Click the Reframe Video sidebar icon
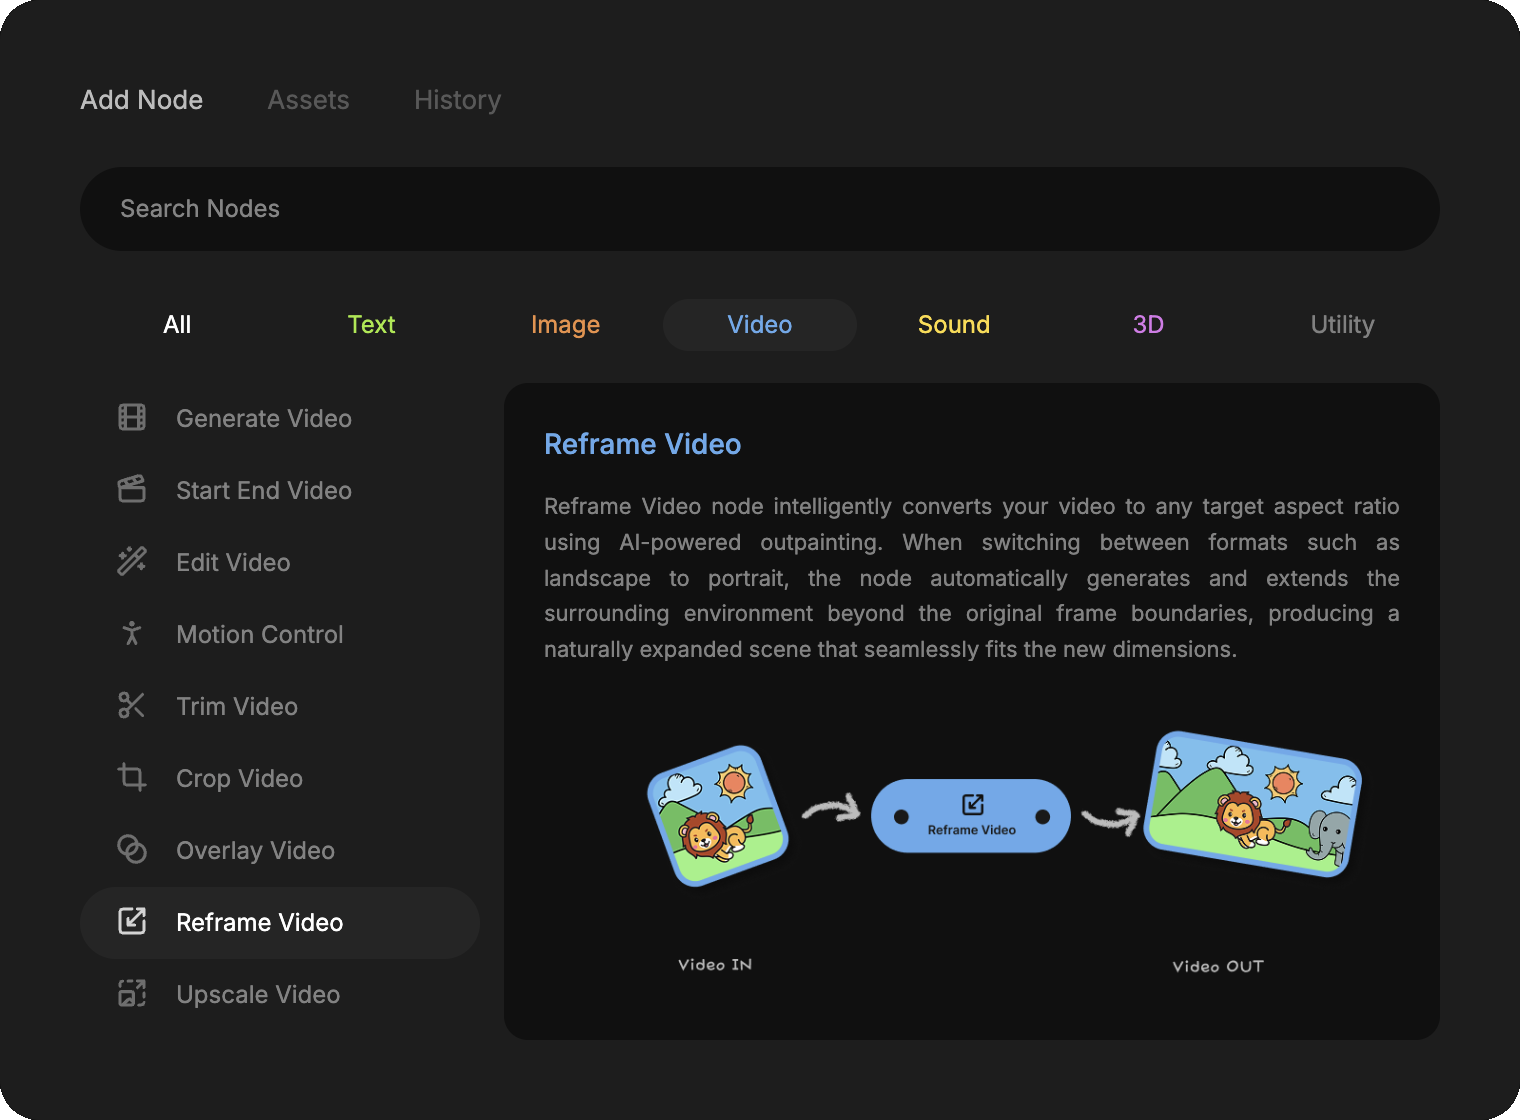This screenshot has width=1520, height=1120. pyautogui.click(x=132, y=922)
